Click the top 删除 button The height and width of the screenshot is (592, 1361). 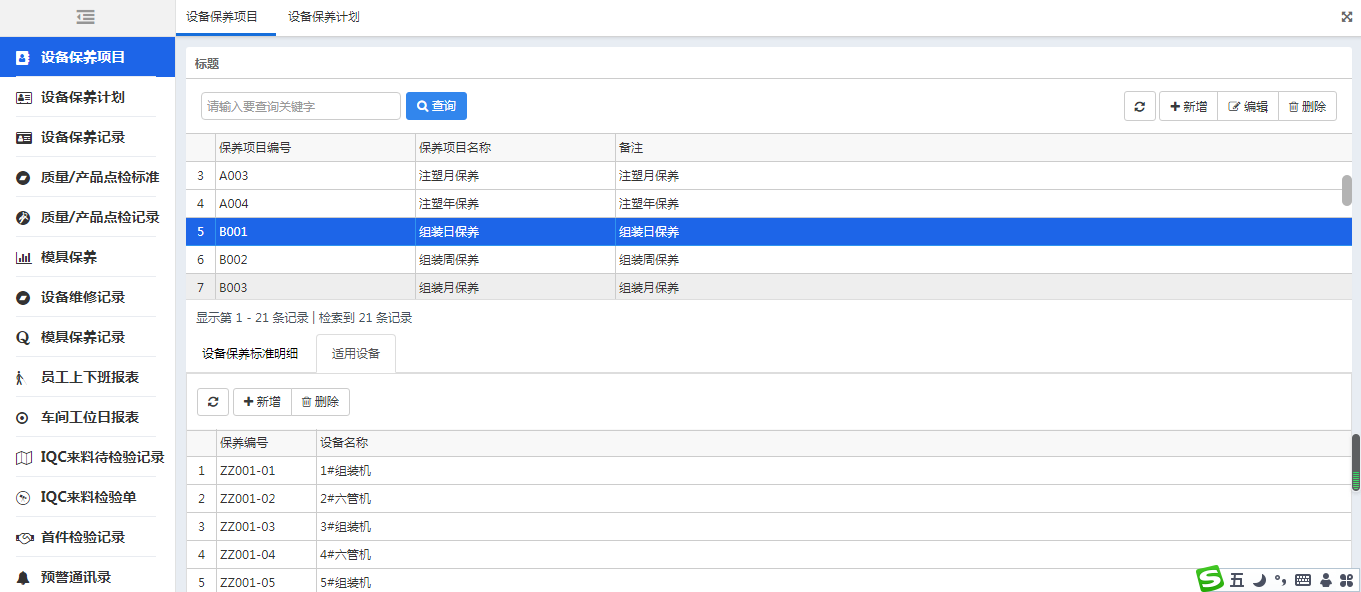click(1307, 106)
